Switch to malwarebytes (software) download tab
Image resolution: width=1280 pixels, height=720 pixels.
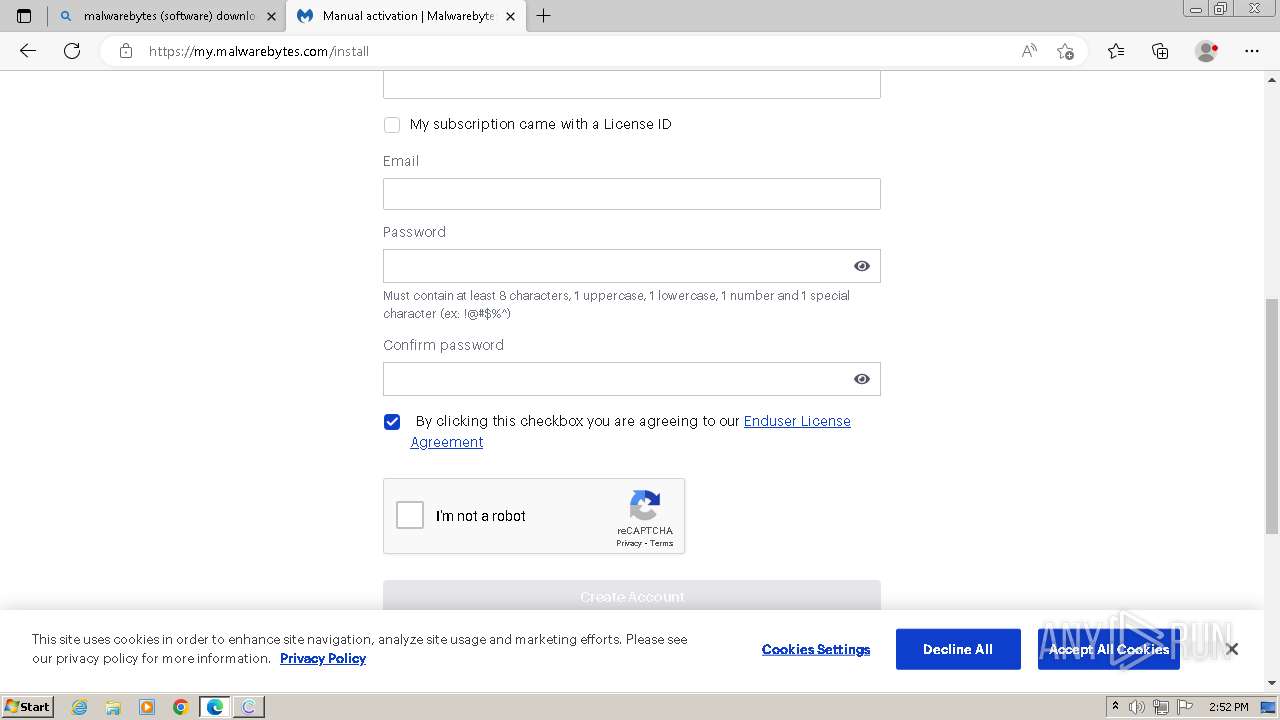pyautogui.click(x=166, y=16)
